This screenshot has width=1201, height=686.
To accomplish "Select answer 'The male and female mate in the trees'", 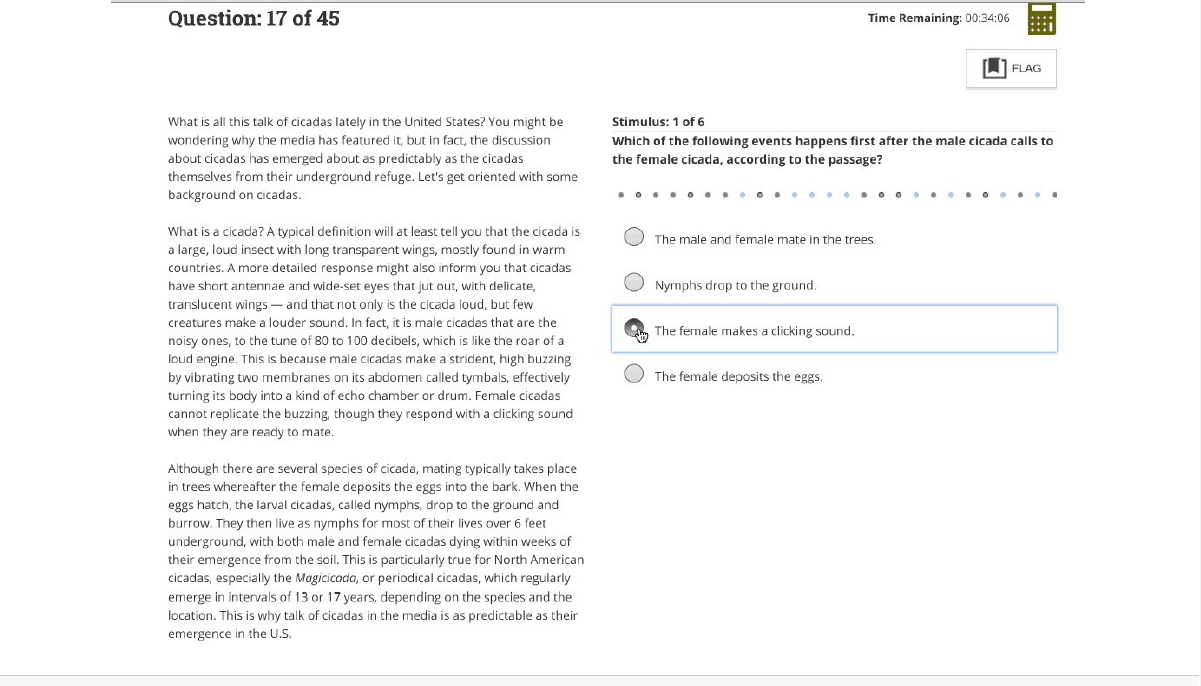I will click(634, 237).
